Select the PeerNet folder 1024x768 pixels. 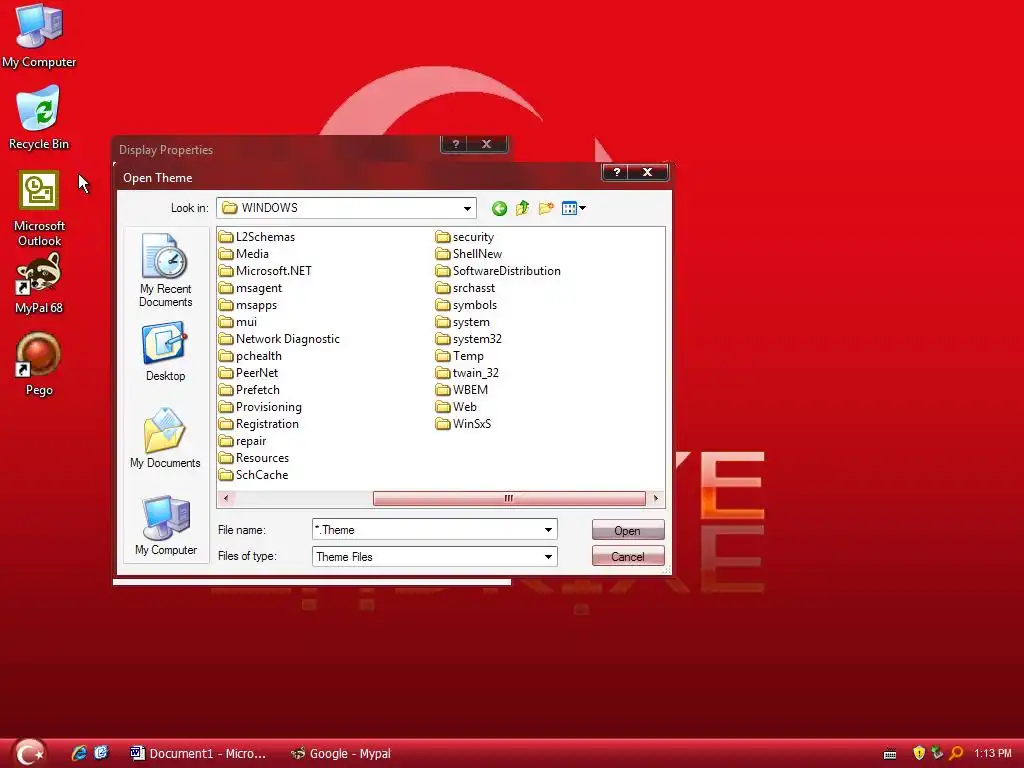(248, 372)
